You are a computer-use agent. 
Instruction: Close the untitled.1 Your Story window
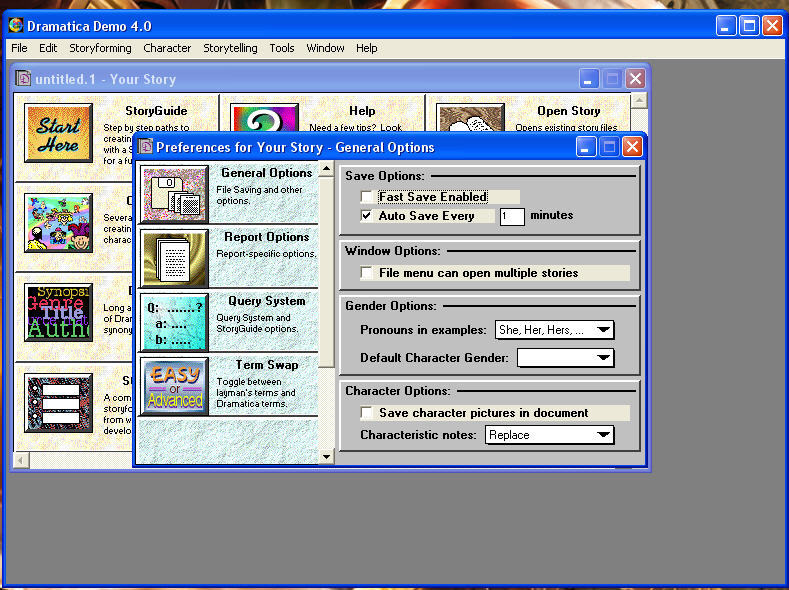pyautogui.click(x=636, y=79)
